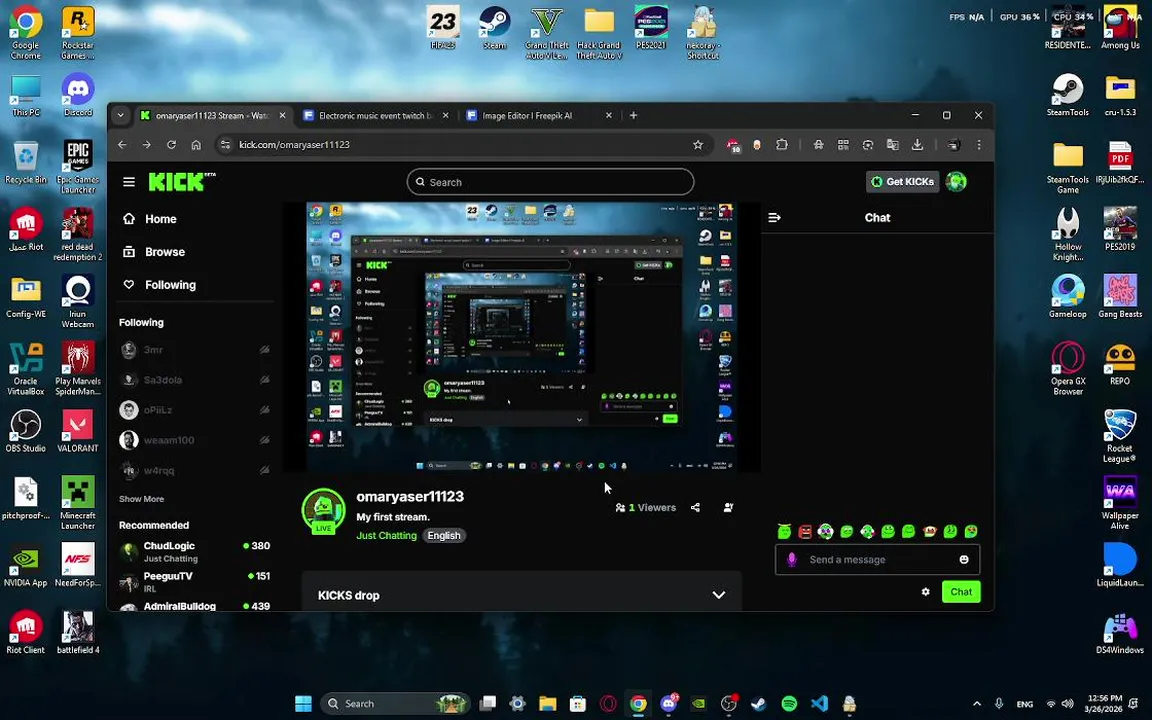Screen dimensions: 1152x720
Task: Open recommended channel ChudLogic
Action: pos(194,552)
